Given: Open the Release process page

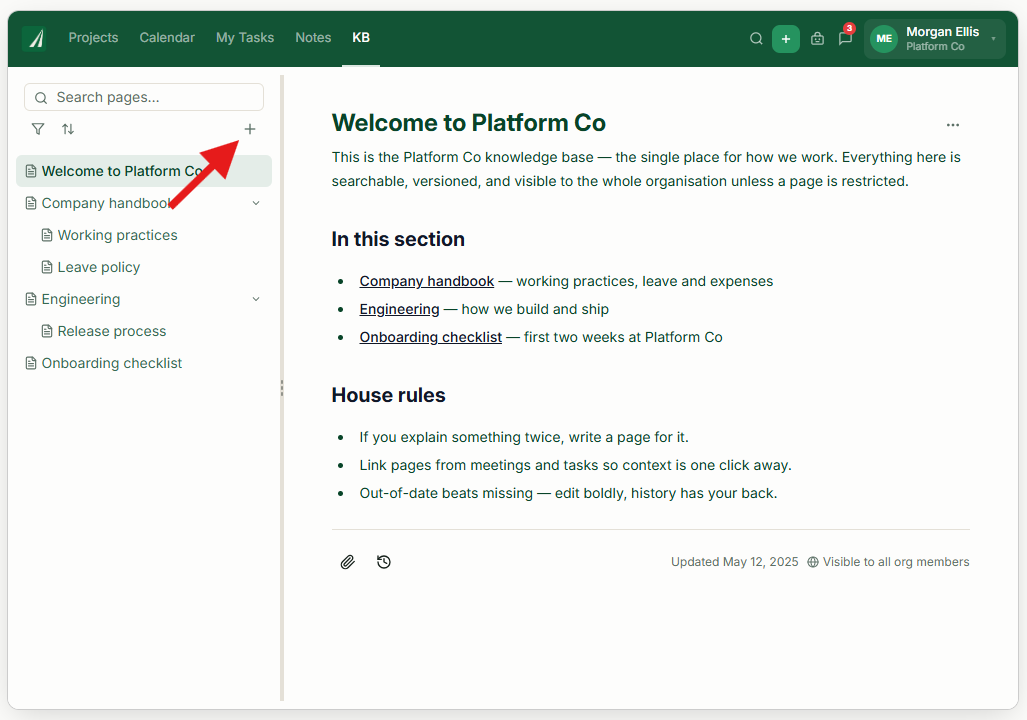Looking at the screenshot, I should [x=143, y=332].
